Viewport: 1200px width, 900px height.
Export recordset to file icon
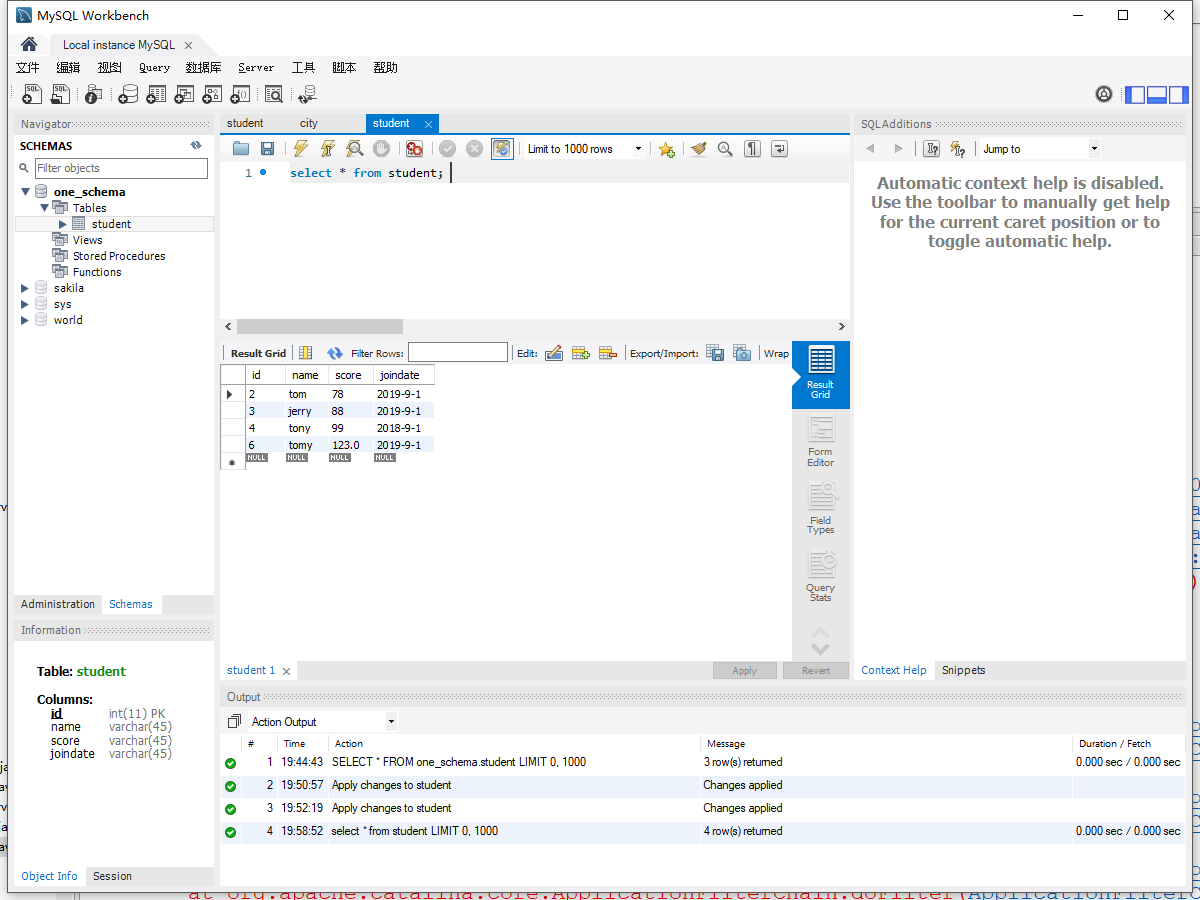tap(715, 353)
